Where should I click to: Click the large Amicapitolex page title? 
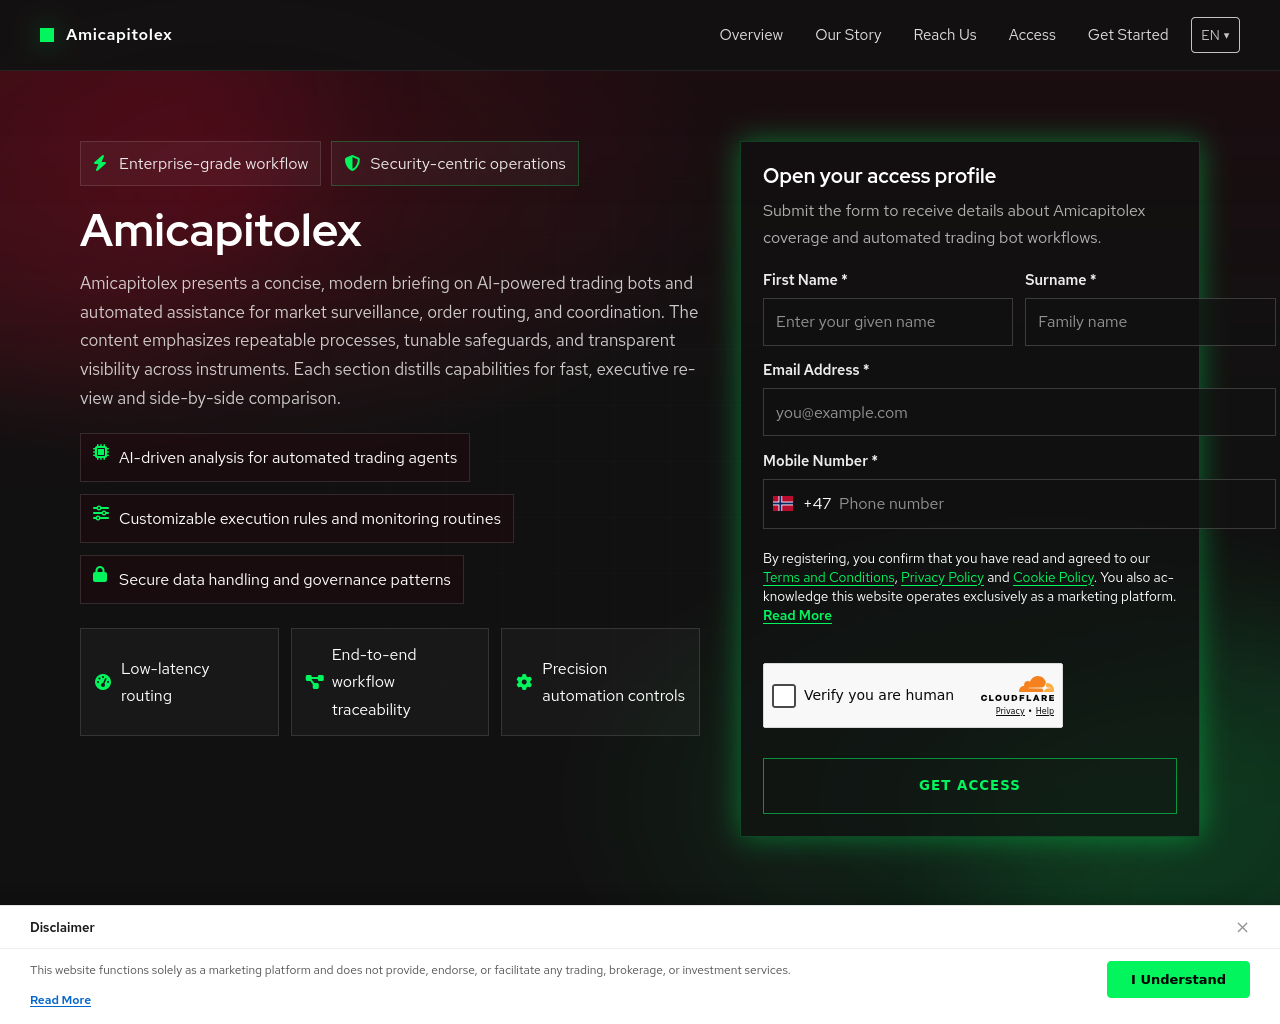click(x=220, y=230)
